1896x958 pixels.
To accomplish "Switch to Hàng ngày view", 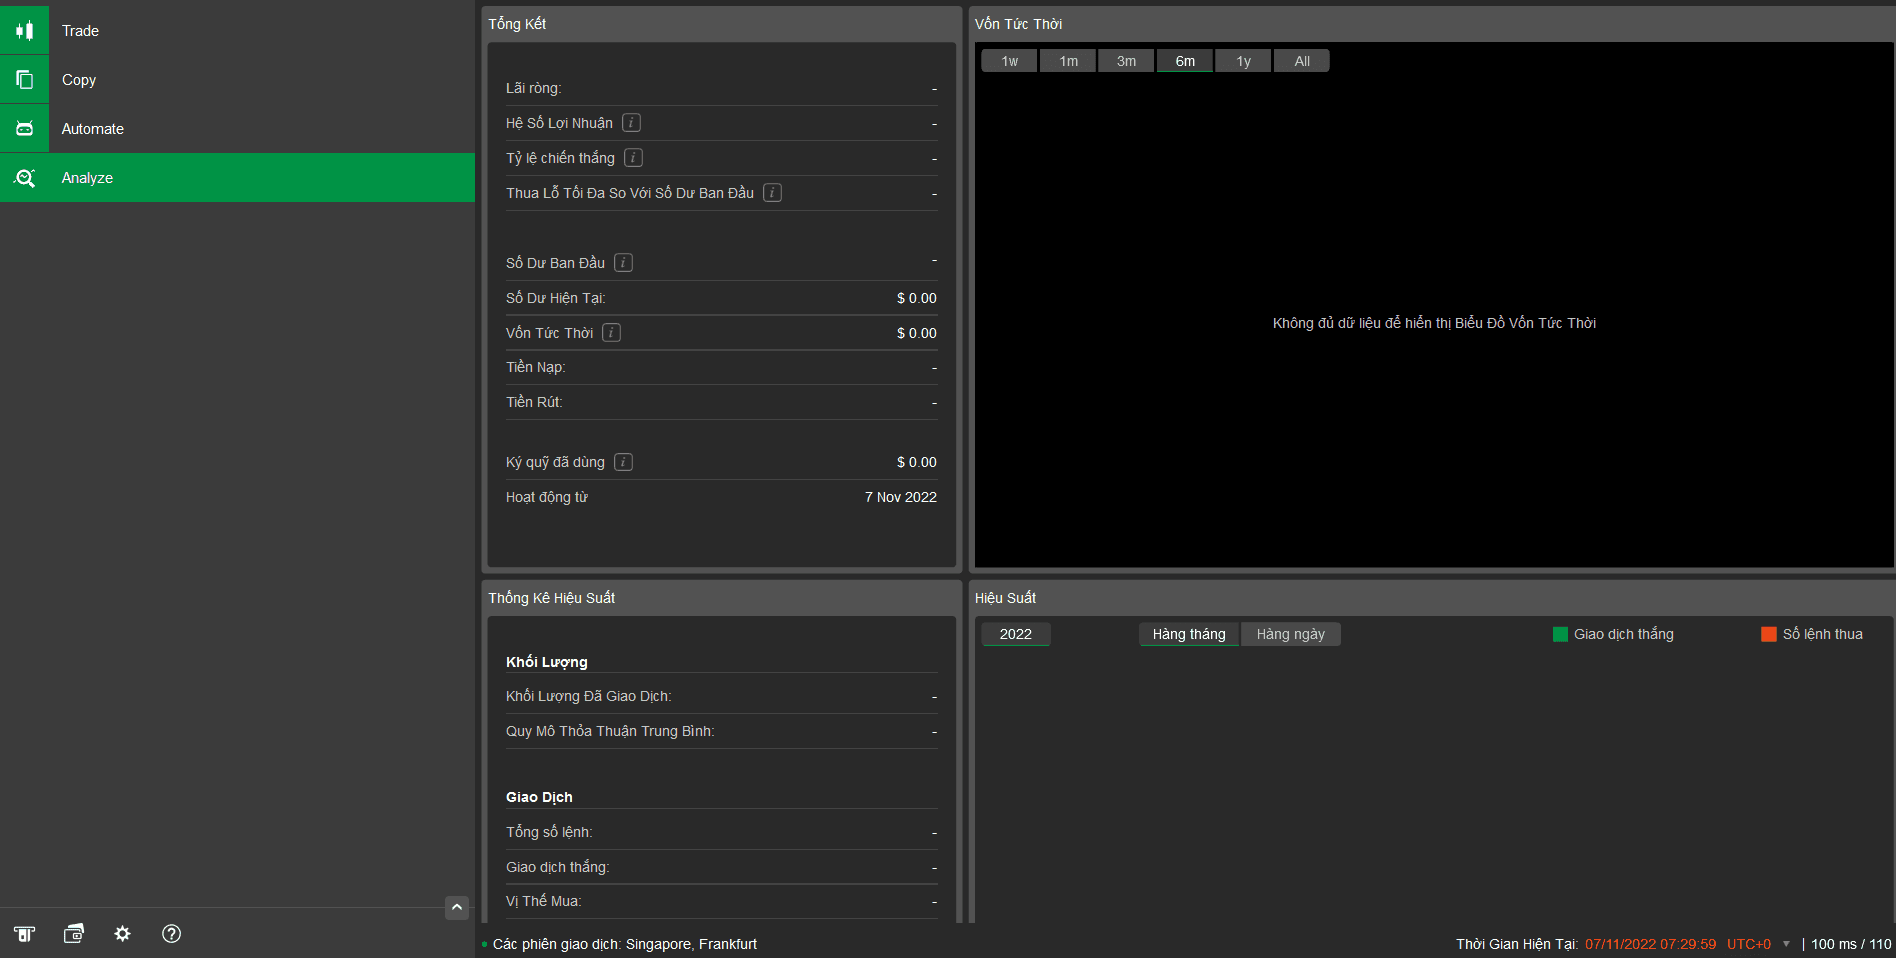I will click(1290, 634).
